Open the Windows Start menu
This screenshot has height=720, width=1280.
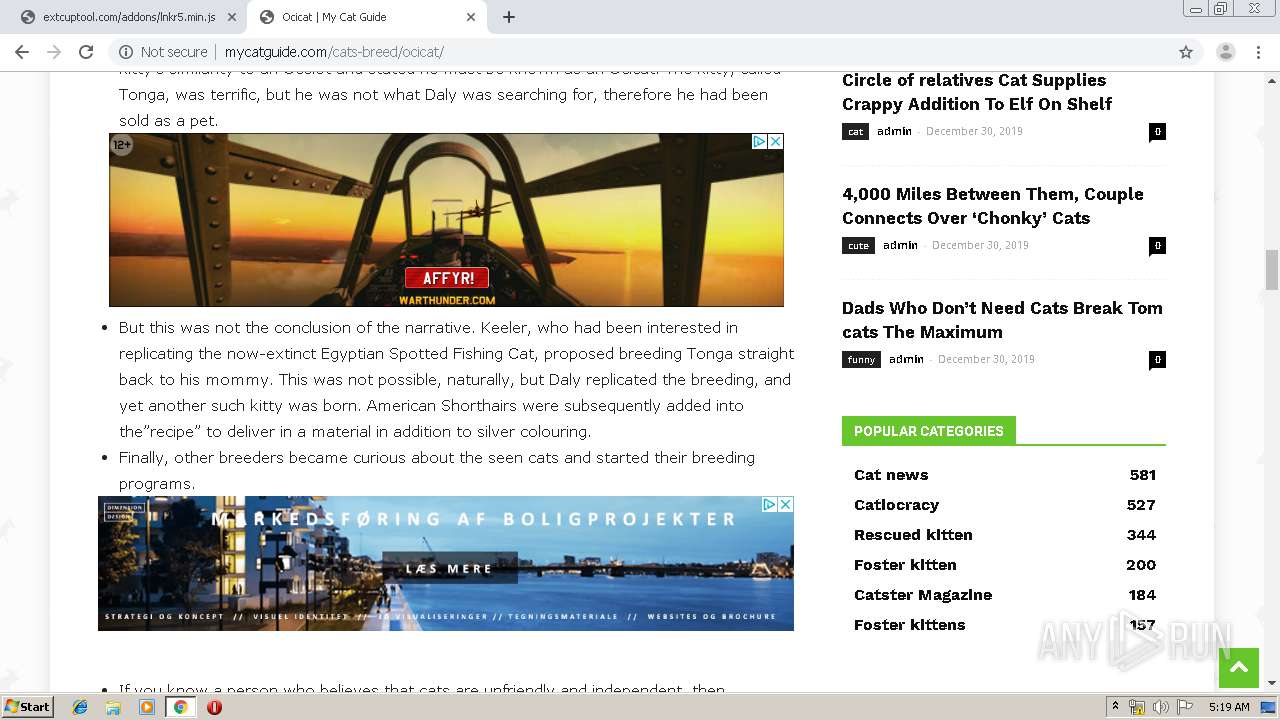coord(28,706)
